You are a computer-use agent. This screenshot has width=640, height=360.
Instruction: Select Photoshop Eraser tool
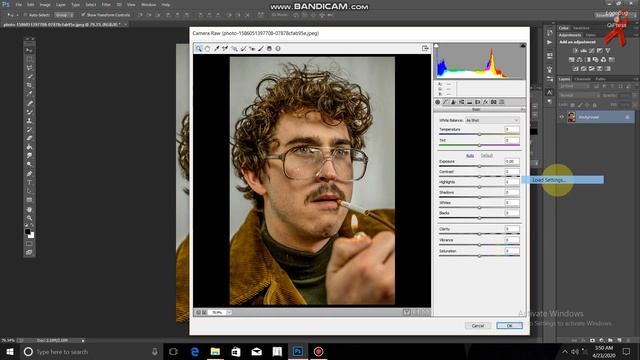[29, 138]
